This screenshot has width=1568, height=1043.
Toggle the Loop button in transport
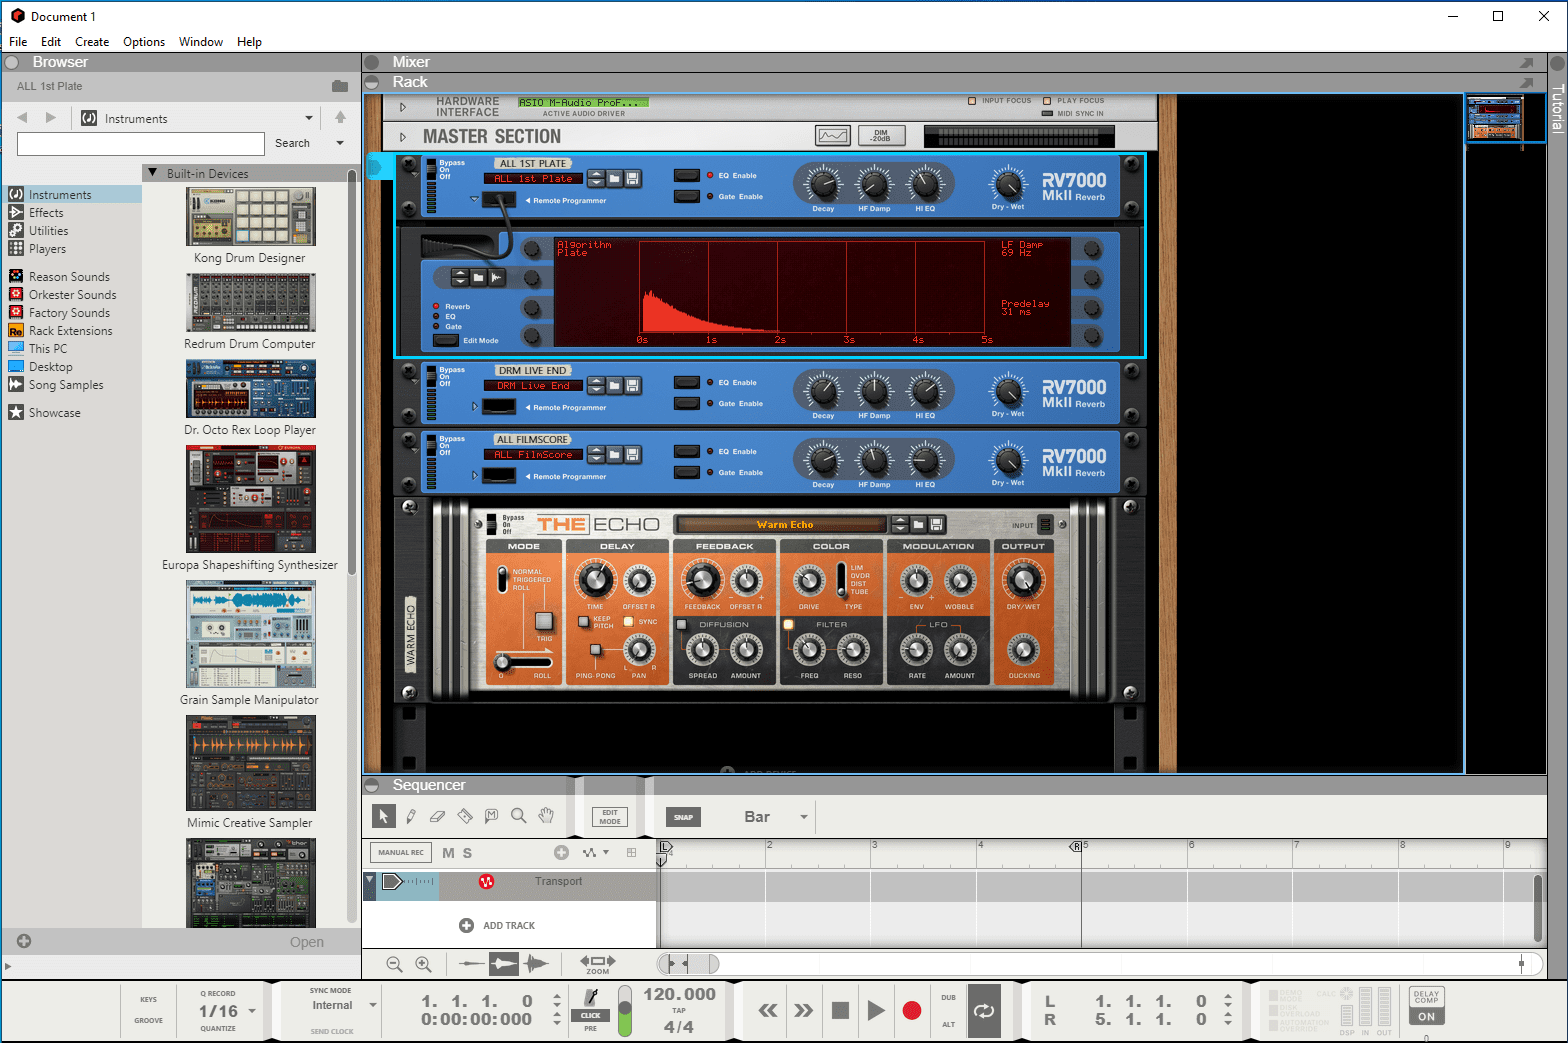984,1011
